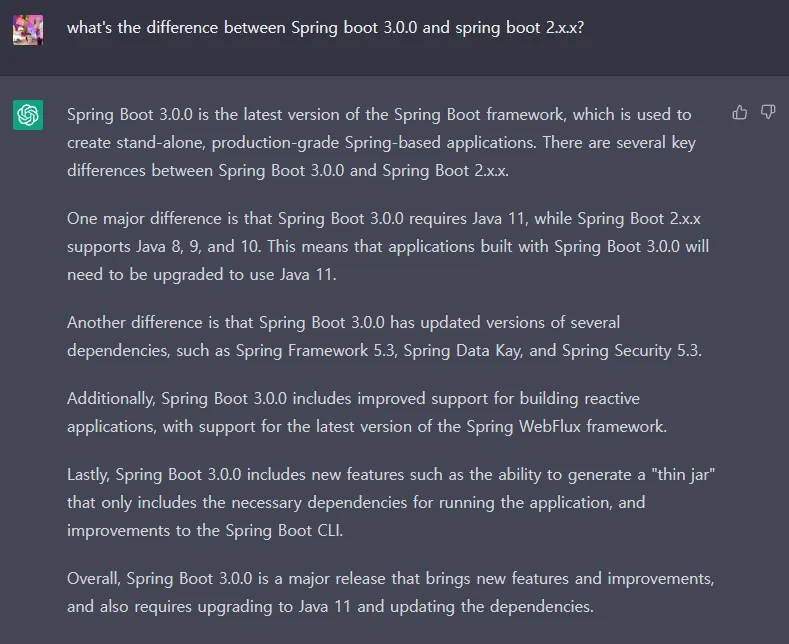Click the paragraph starting "Overall, Spring Boot"

pyautogui.click(x=390, y=592)
